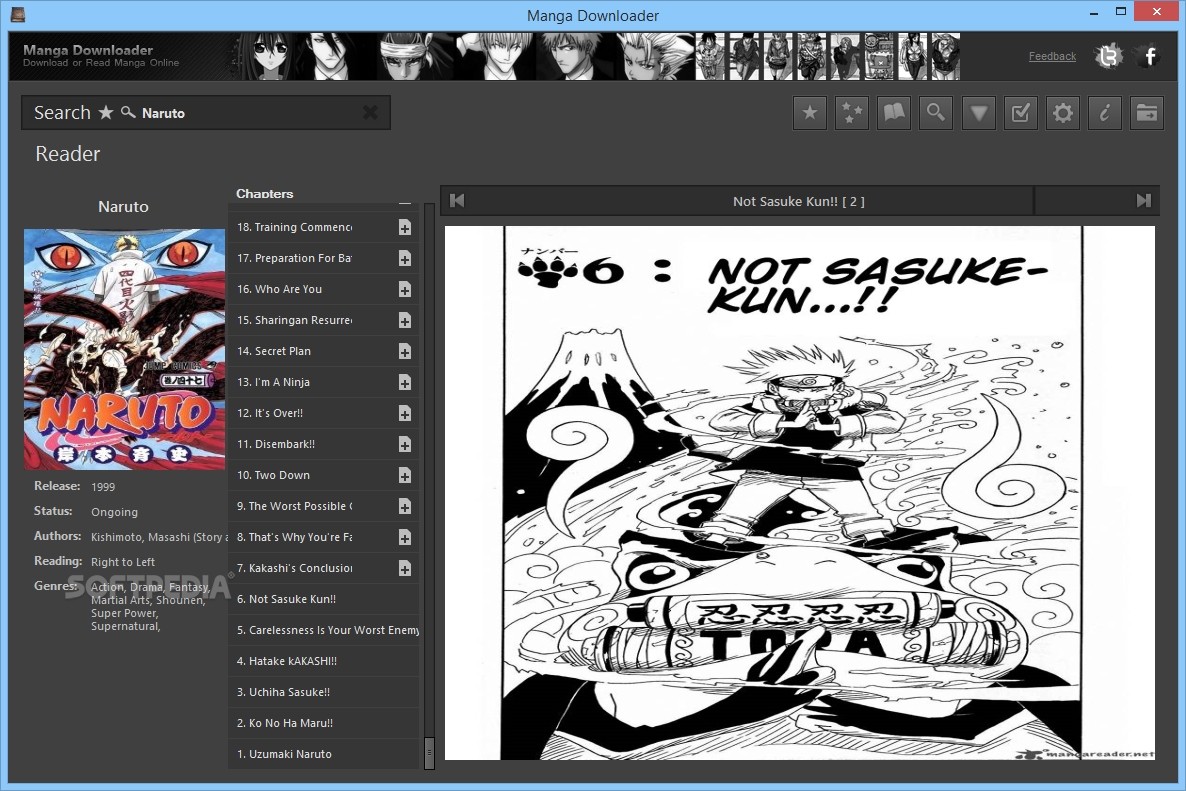Select chapter "2. Ko No Ha Maru!!"
Screen dimensions: 1186x791
(324, 723)
